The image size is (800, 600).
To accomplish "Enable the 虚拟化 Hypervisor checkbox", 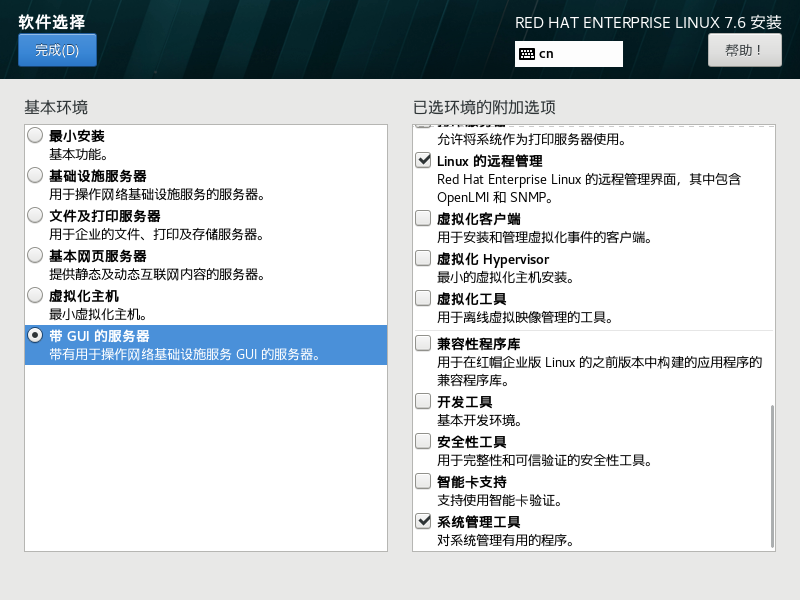I will [x=423, y=258].
